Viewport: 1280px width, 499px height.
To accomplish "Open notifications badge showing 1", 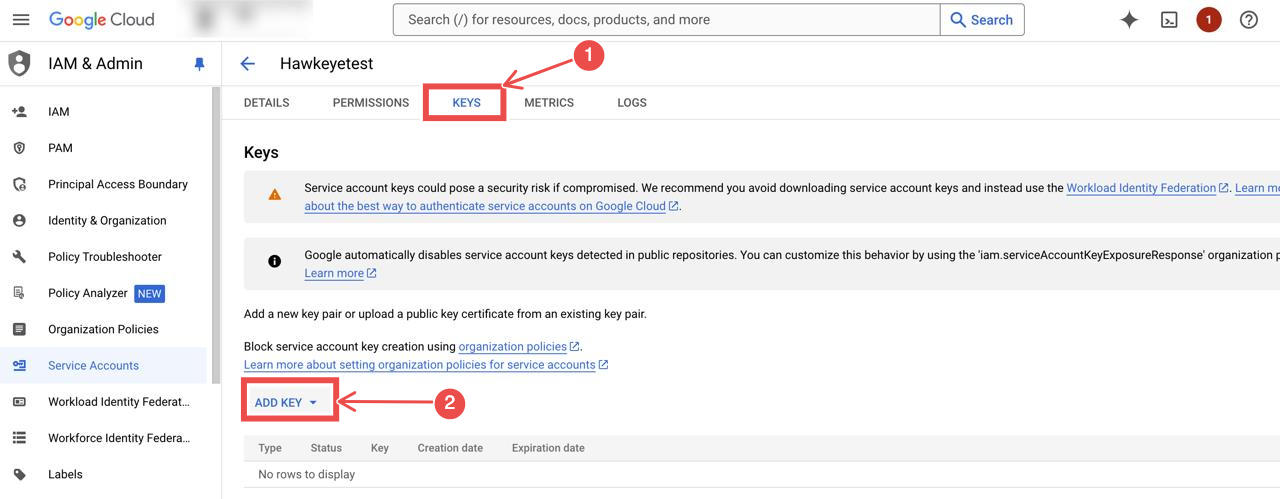I will tap(1209, 20).
